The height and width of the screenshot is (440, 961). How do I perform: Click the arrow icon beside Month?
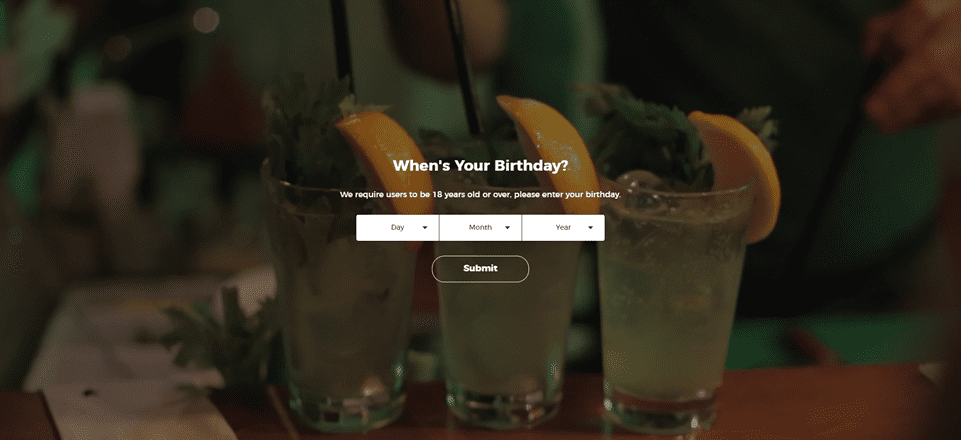point(507,227)
